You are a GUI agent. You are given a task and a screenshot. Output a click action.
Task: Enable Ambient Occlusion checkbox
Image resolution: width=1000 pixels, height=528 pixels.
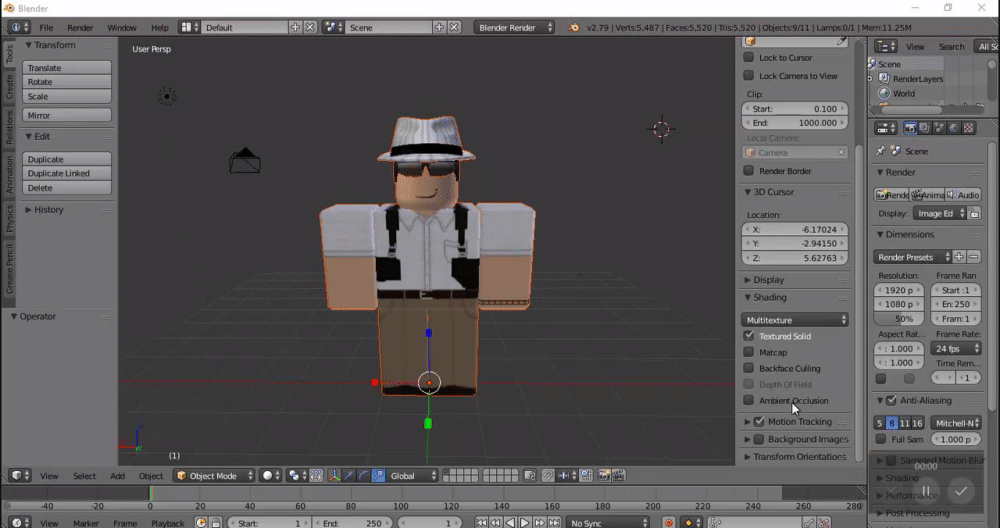click(x=749, y=400)
